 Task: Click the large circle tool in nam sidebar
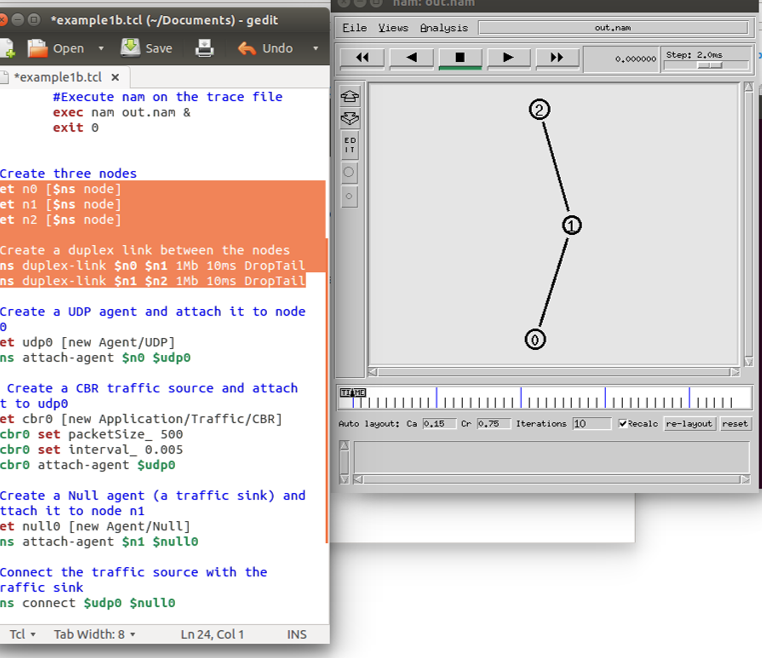pos(349,172)
